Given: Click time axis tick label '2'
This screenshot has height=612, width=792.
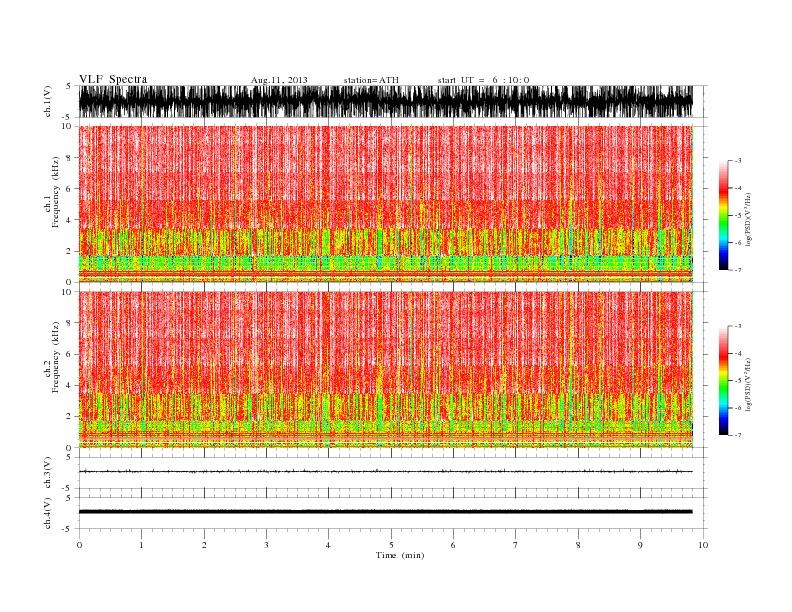Looking at the screenshot, I should point(204,545).
